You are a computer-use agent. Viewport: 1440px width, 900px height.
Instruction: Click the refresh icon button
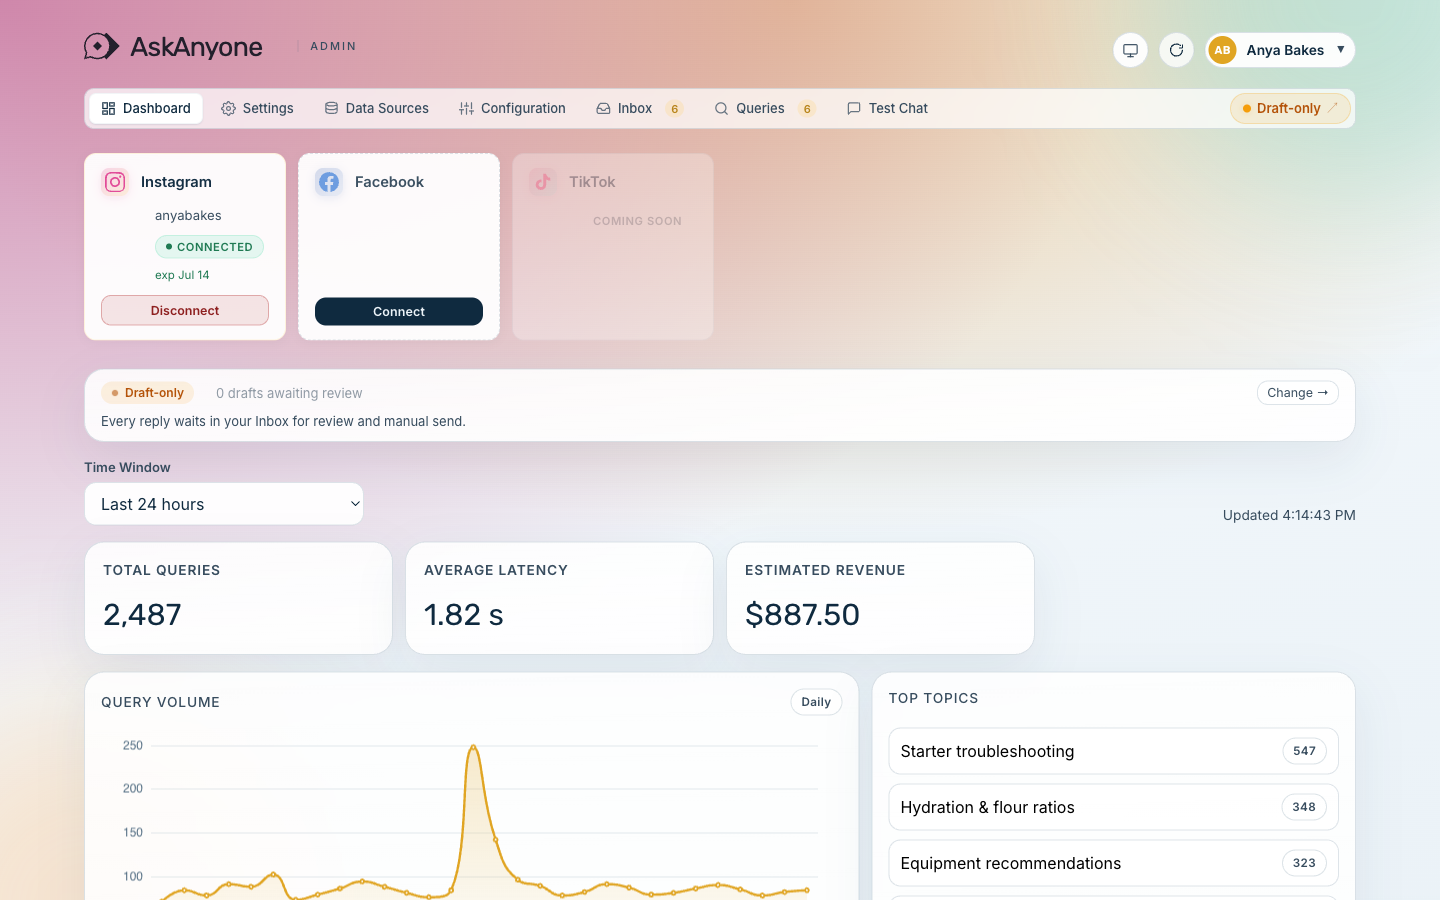click(x=1176, y=50)
